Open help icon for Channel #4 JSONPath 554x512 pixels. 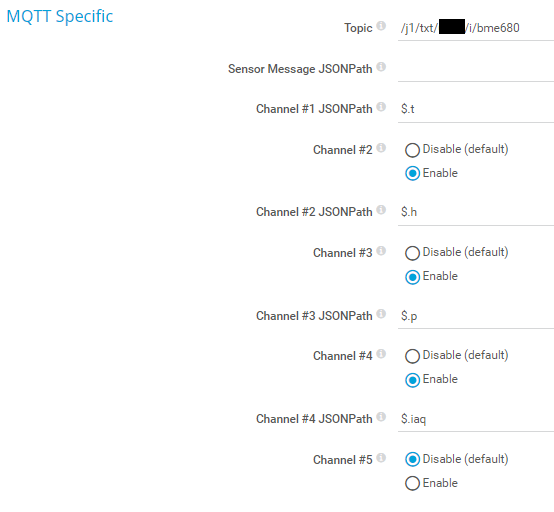coord(381,417)
